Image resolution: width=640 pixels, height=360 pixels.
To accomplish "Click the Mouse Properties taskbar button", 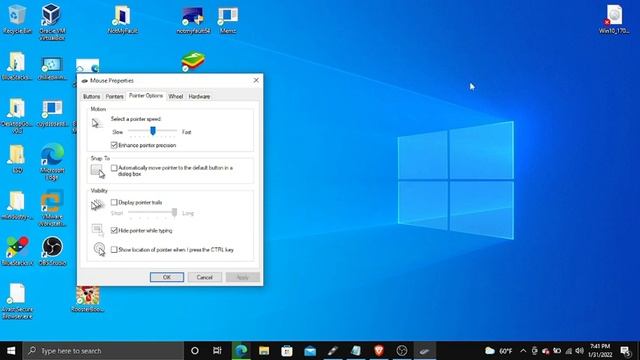I will click(x=425, y=351).
